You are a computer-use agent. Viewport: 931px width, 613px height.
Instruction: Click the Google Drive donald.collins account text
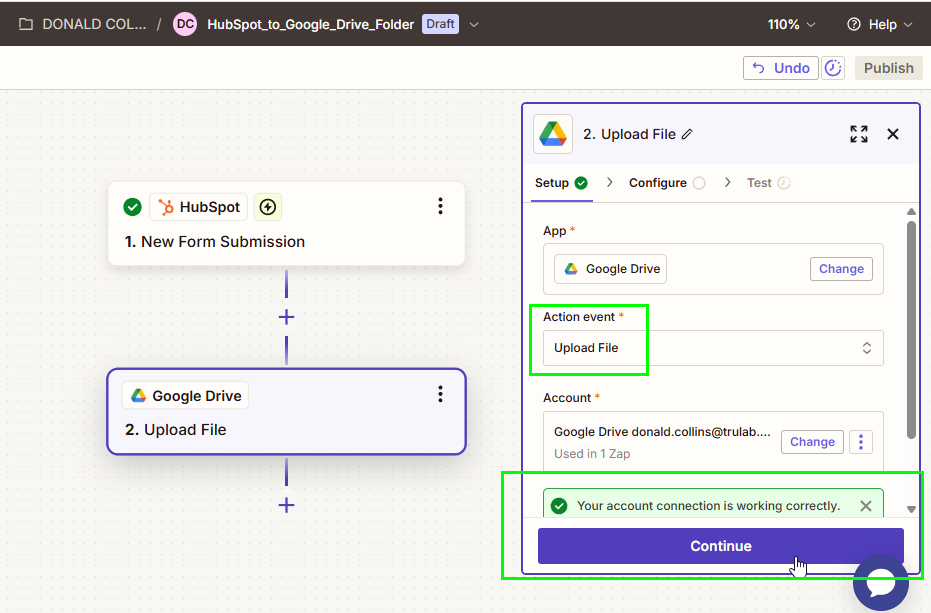coord(662,432)
